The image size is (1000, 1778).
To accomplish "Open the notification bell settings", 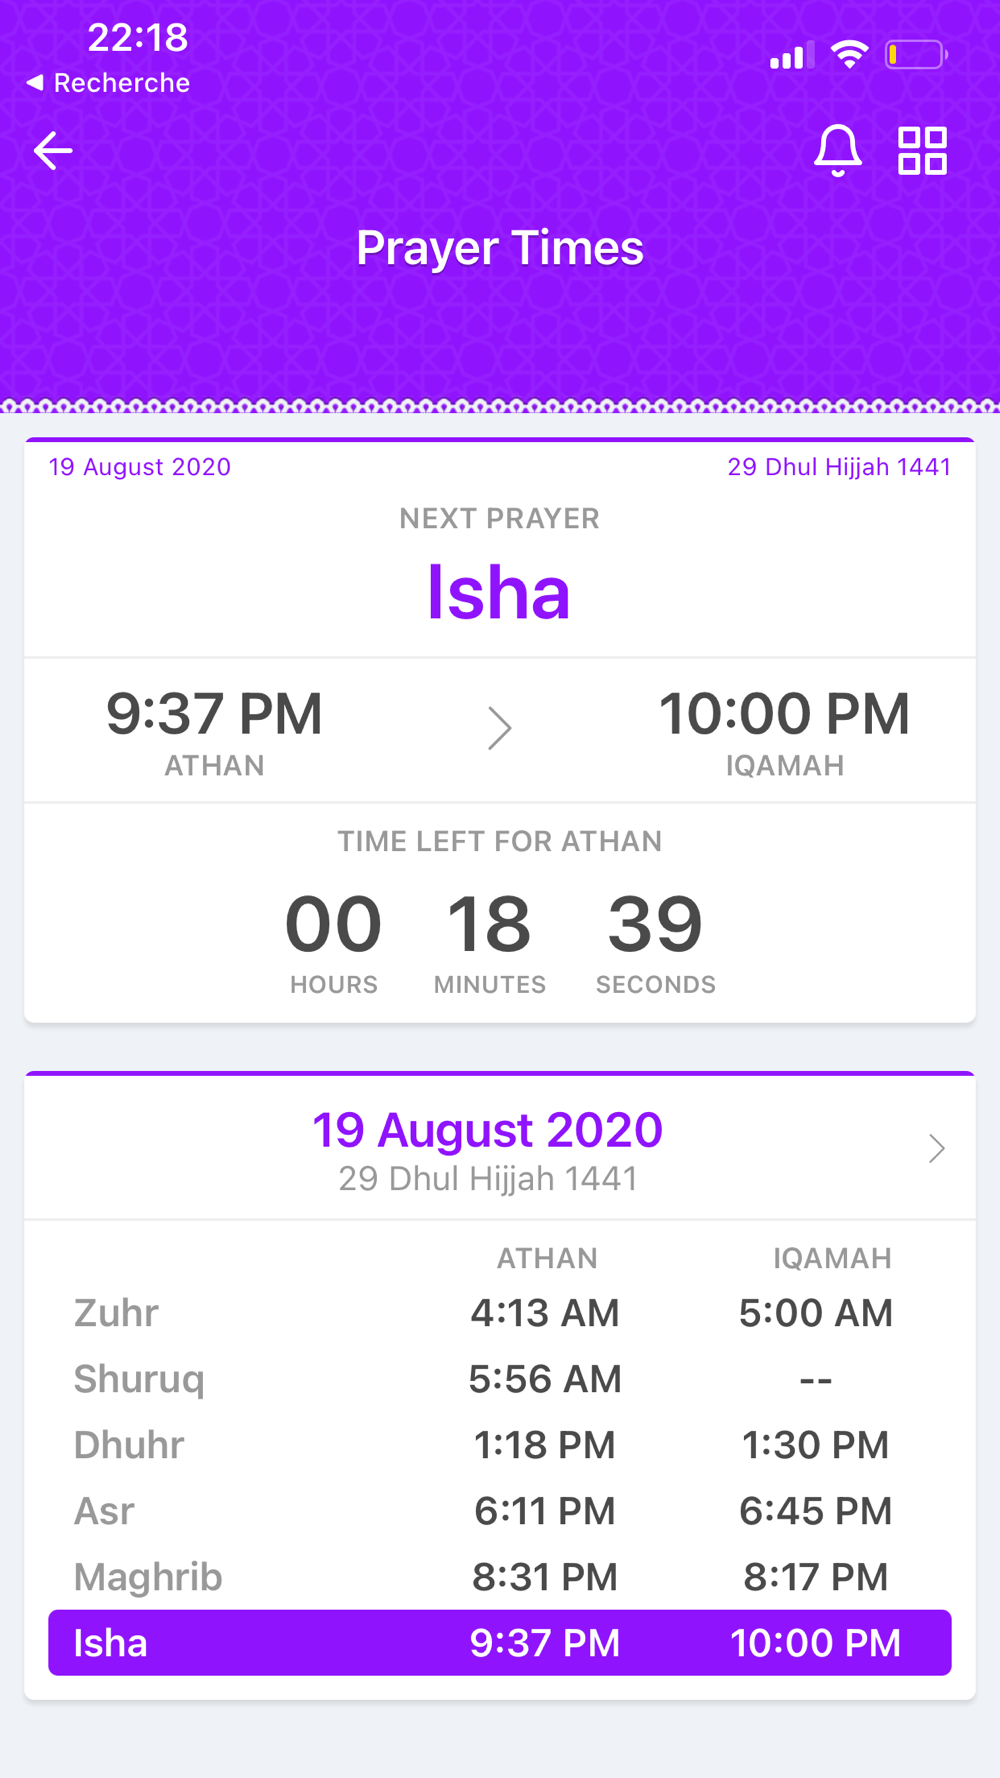I will pyautogui.click(x=837, y=151).
